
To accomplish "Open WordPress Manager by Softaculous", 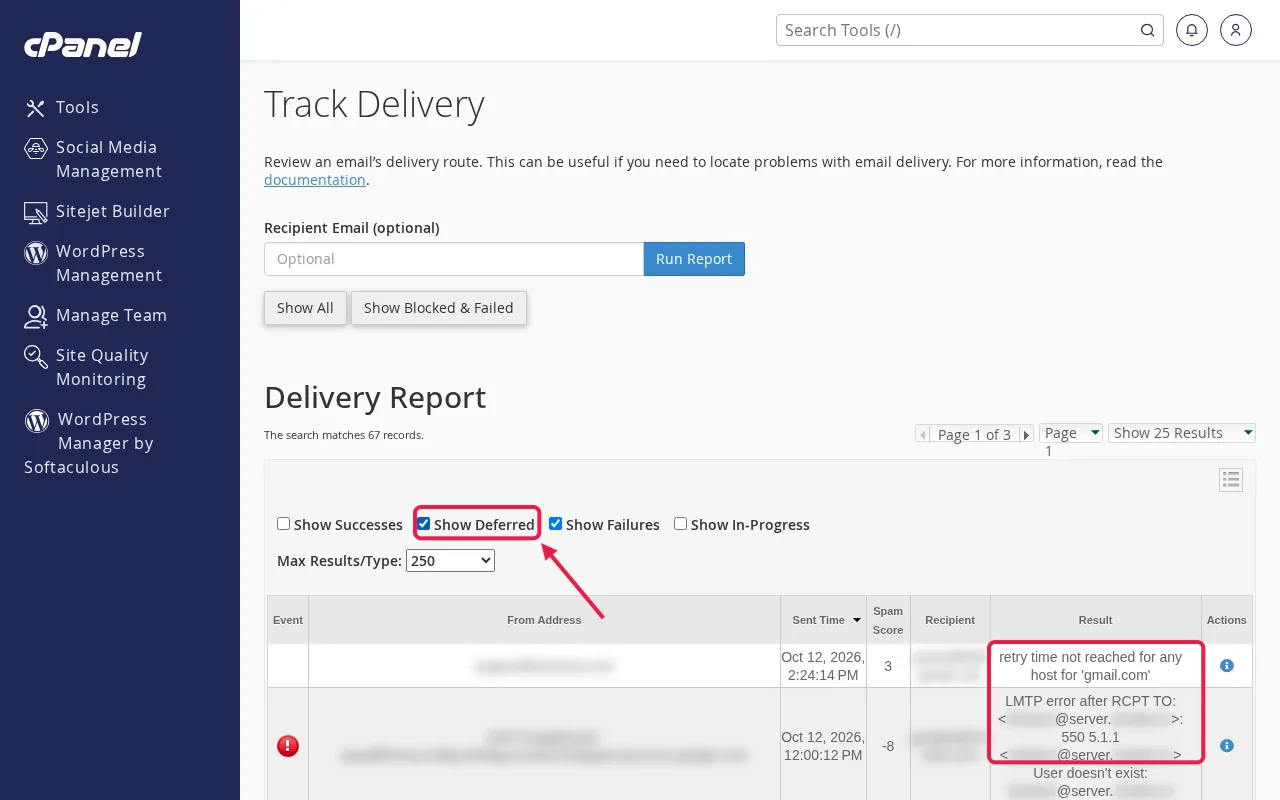I will click(x=89, y=443).
